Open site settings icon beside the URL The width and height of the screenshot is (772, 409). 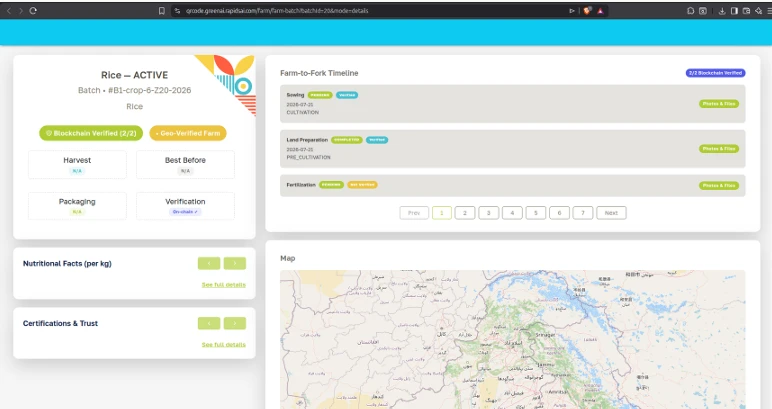(x=177, y=10)
